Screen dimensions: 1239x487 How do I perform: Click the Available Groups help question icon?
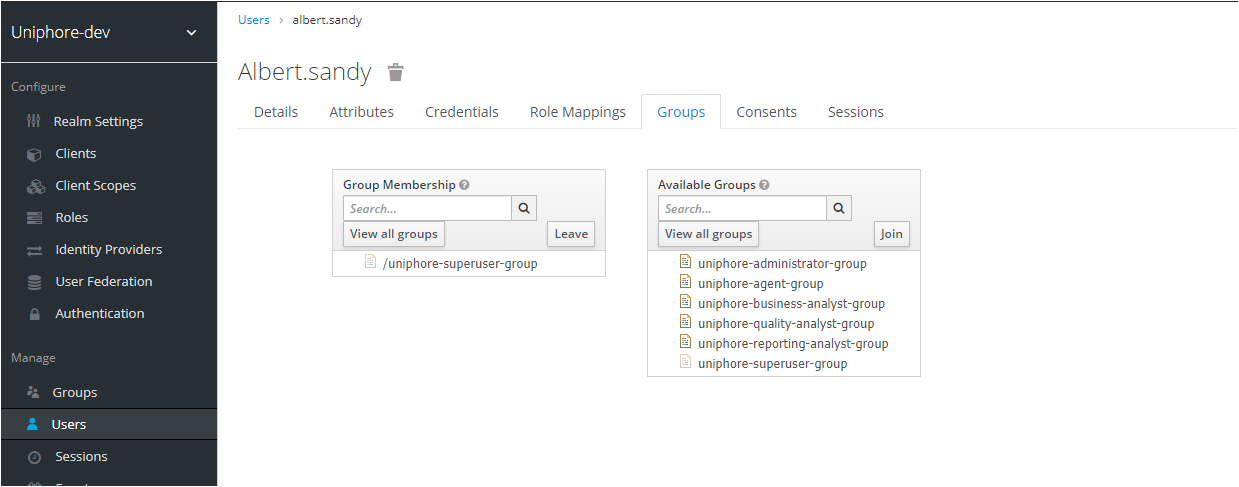click(764, 185)
